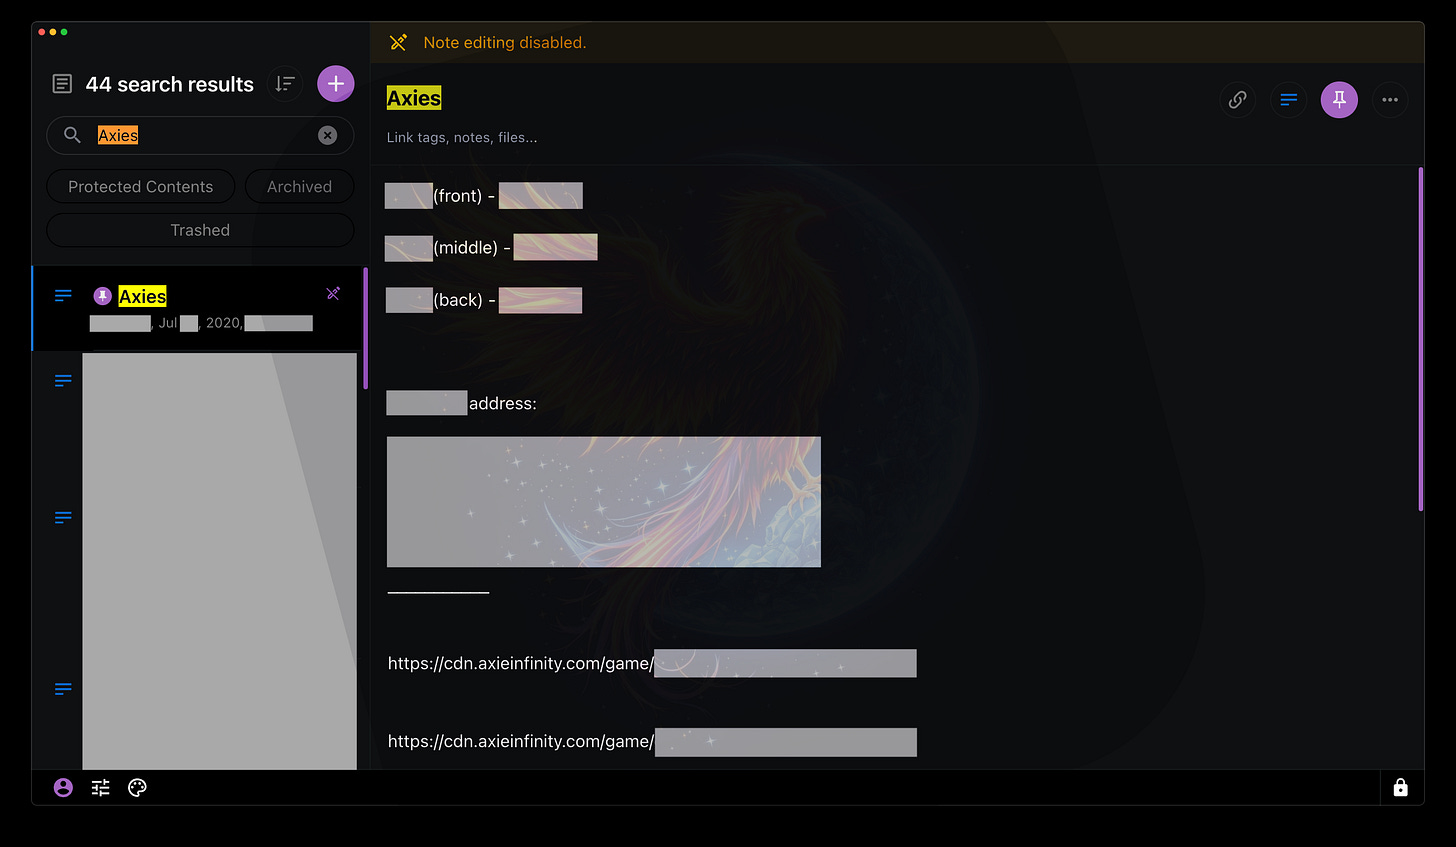
Task: Click into the Axies search input
Action: (200, 135)
